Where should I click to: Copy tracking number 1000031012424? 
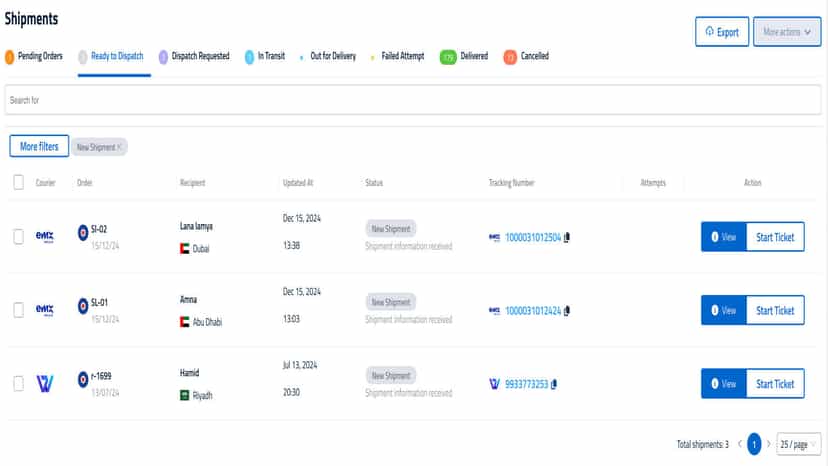pyautogui.click(x=567, y=311)
